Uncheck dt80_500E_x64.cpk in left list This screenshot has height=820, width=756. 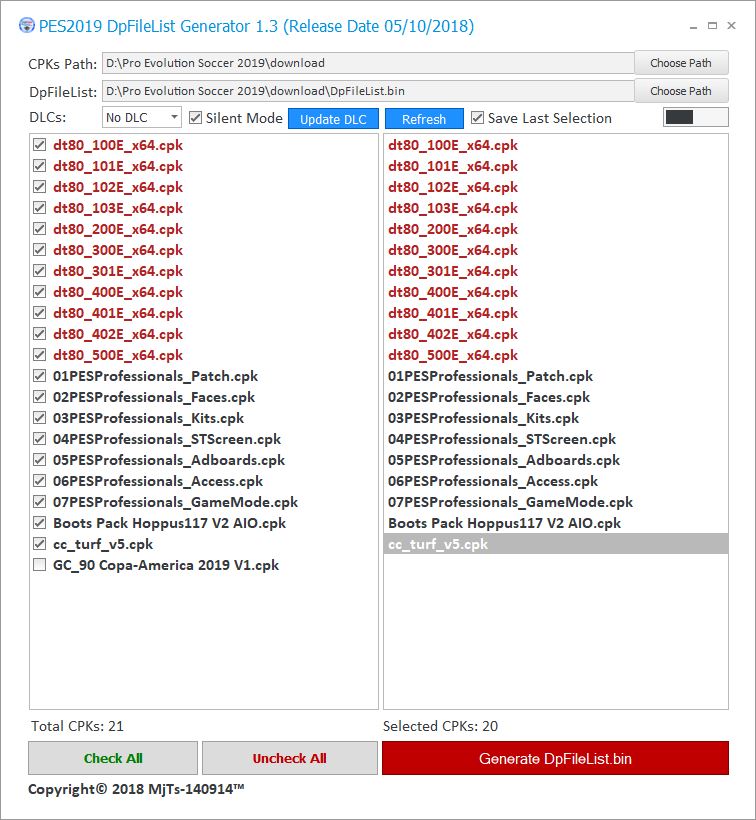39,355
